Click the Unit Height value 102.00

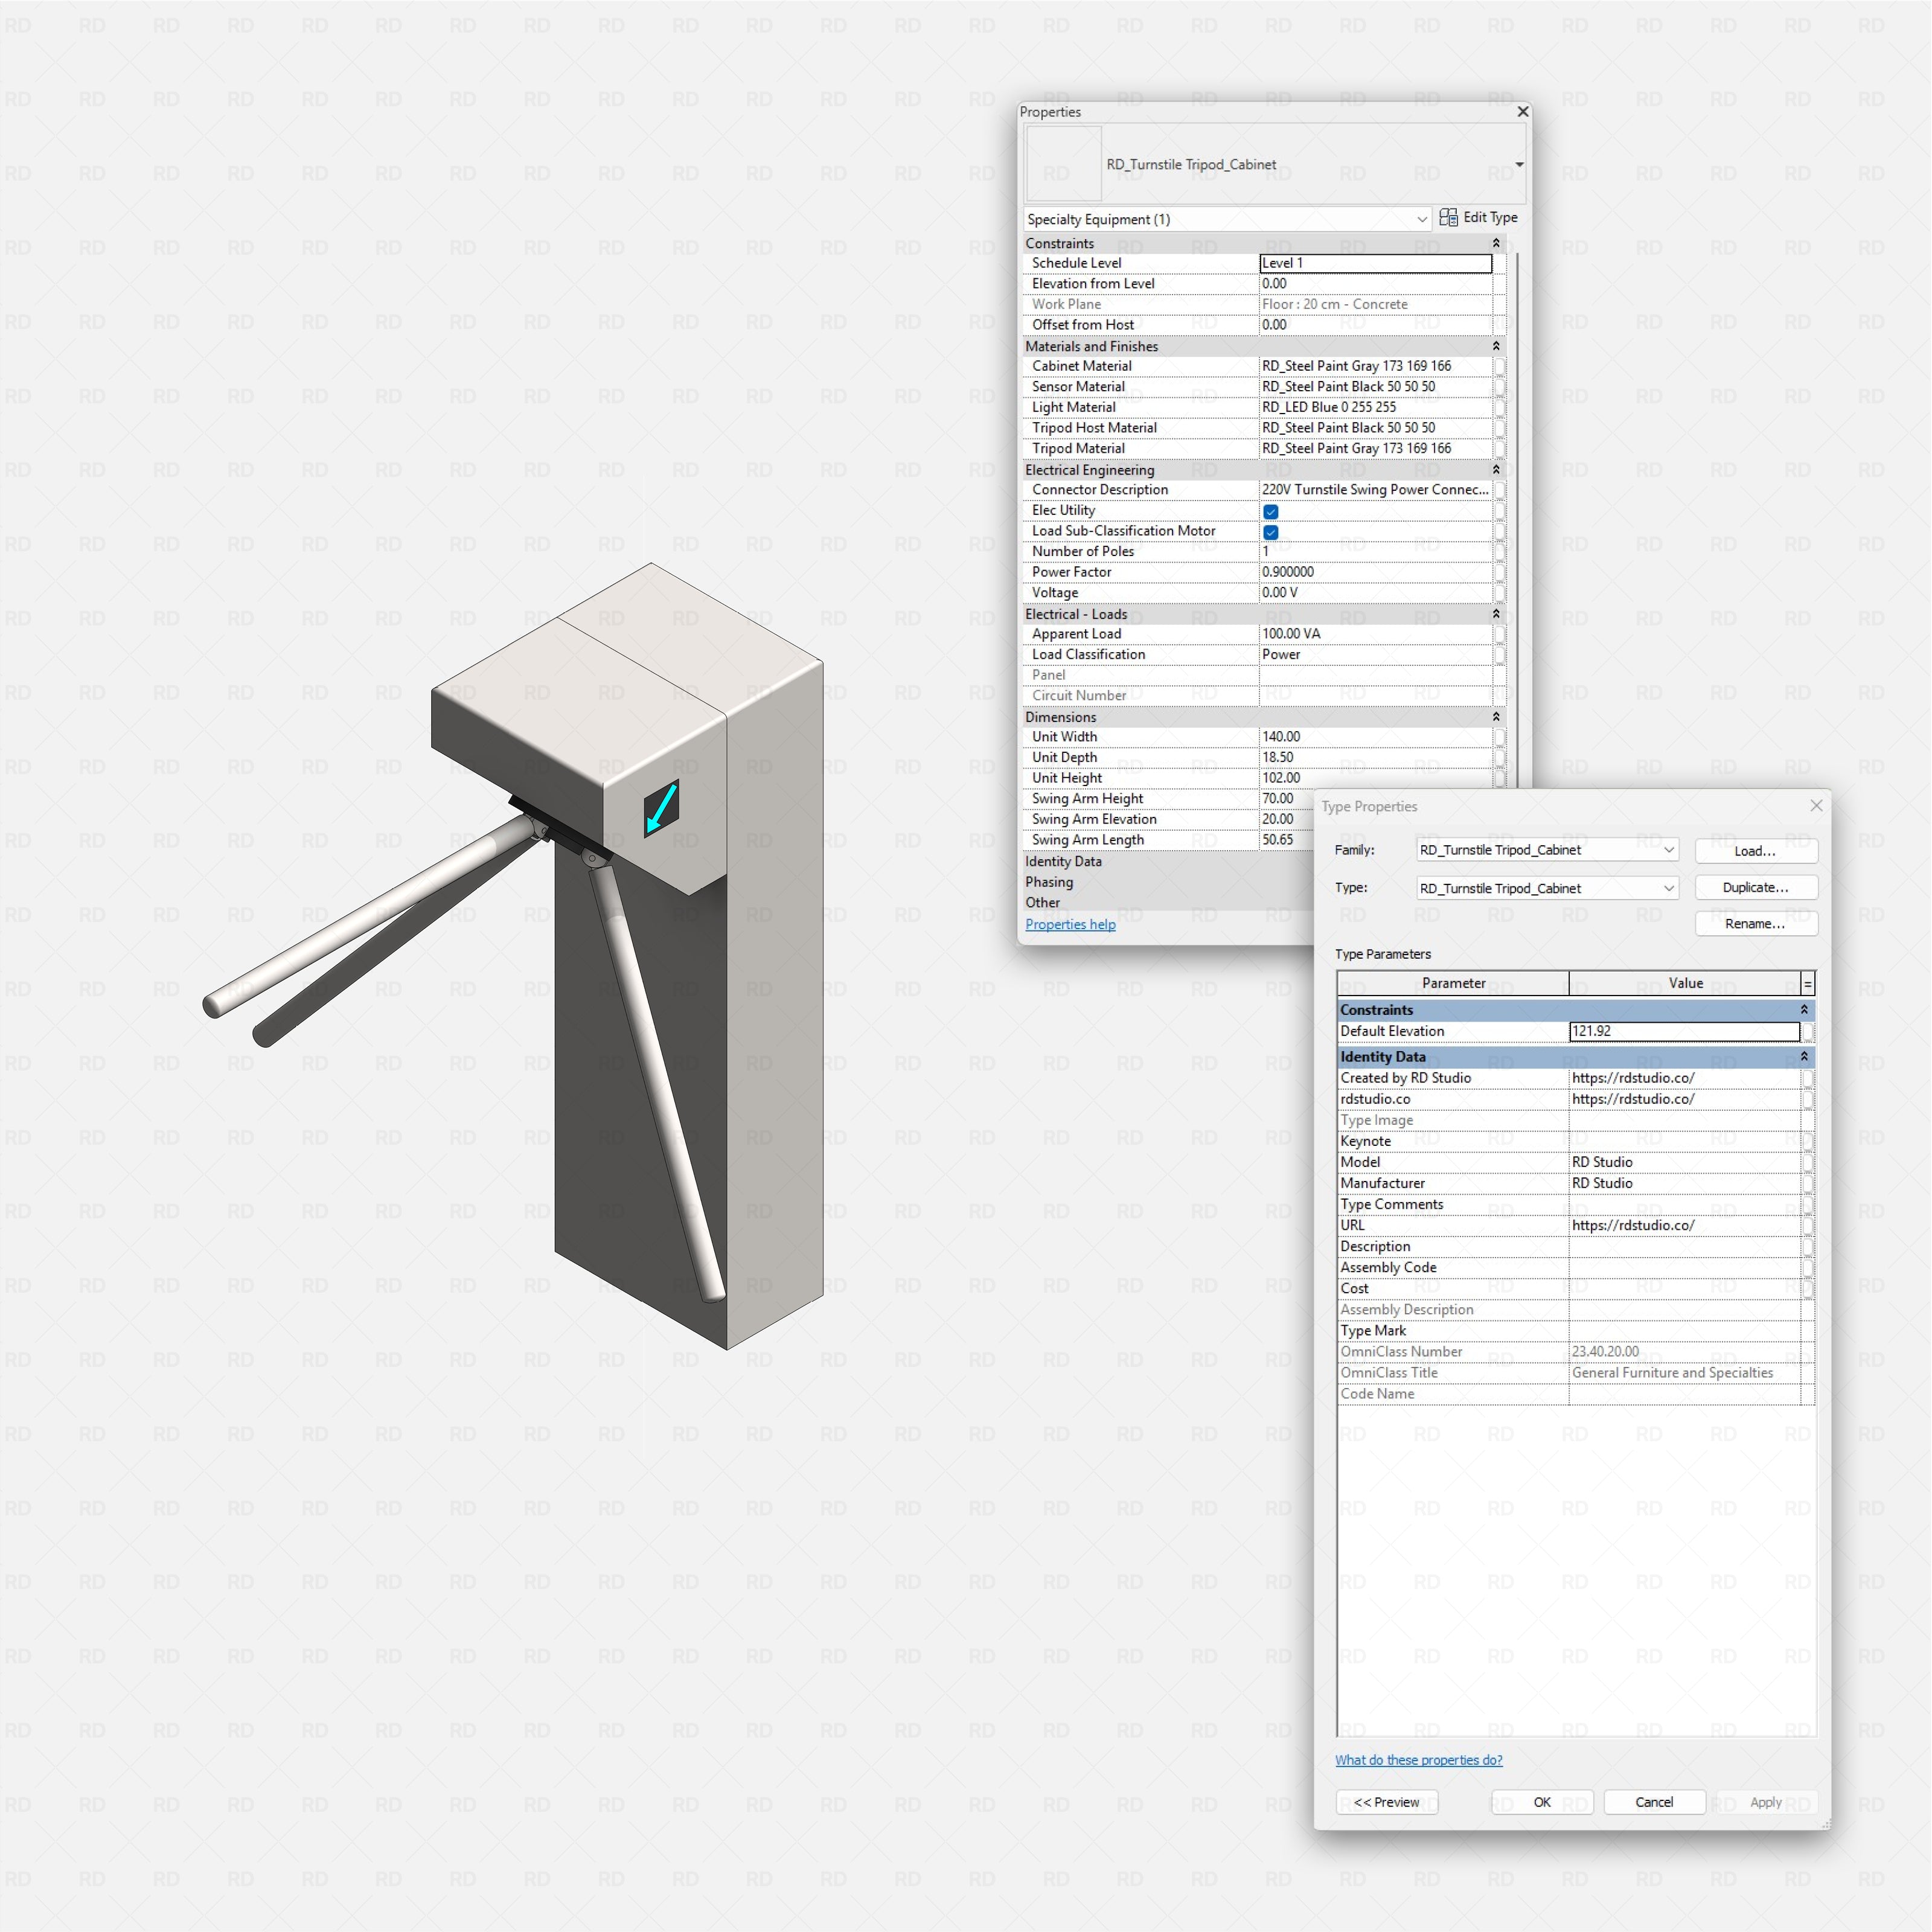click(x=1376, y=778)
